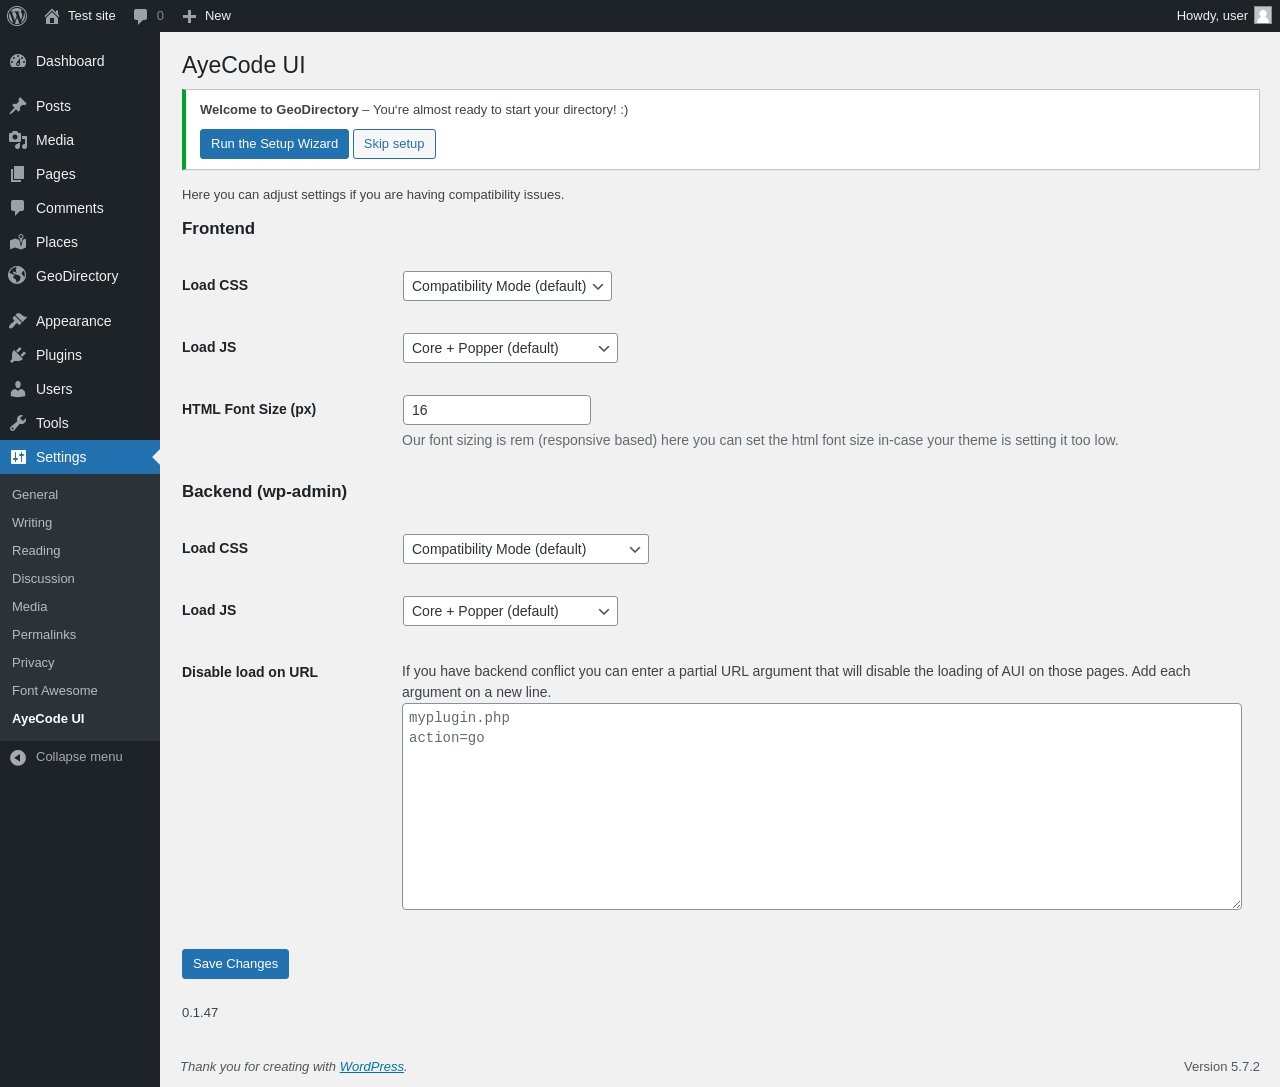Viewport: 1280px width, 1087px height.
Task: Open the user avatar in admin bar
Action: pos(1263,15)
